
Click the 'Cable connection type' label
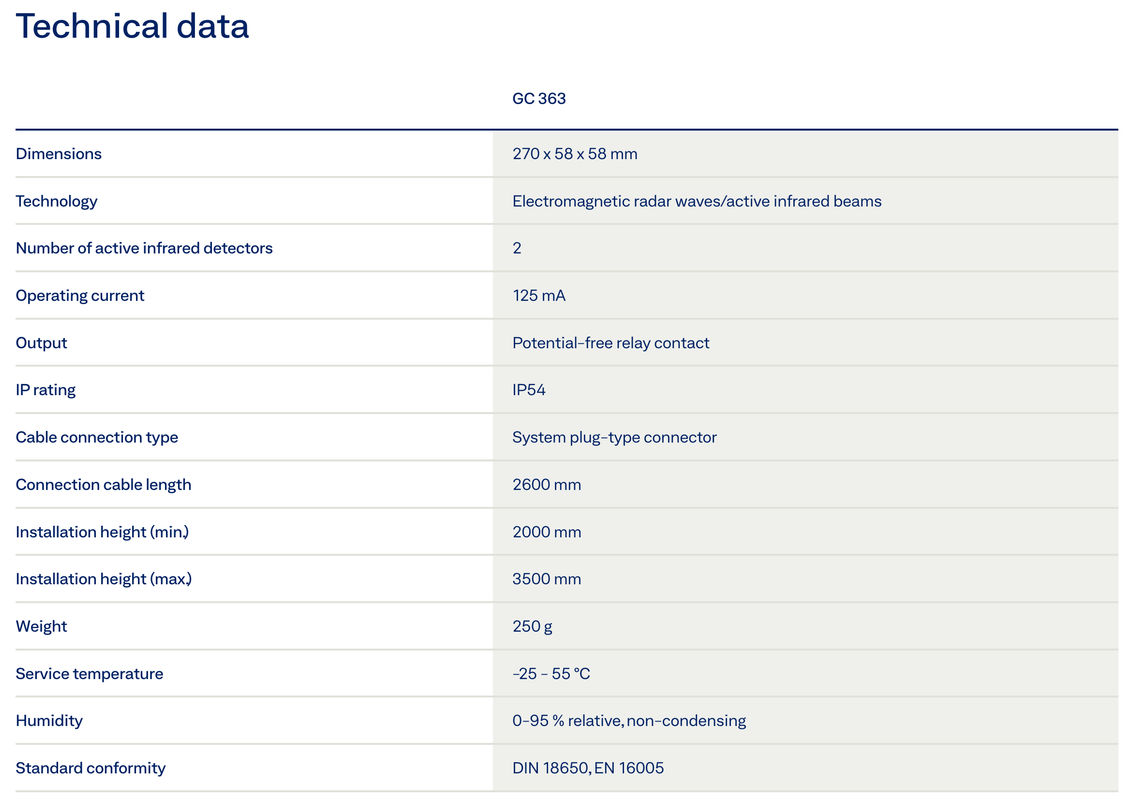pos(97,438)
